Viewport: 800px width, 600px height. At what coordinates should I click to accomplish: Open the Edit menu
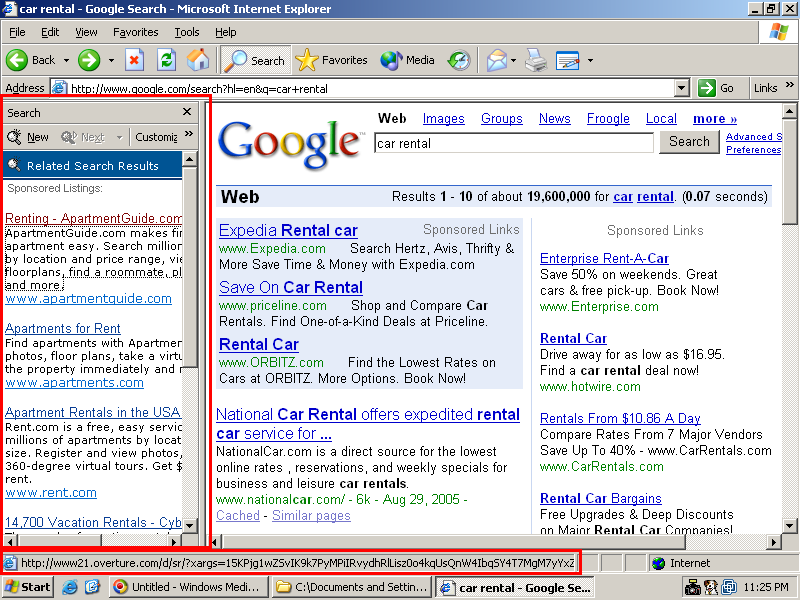(49, 32)
